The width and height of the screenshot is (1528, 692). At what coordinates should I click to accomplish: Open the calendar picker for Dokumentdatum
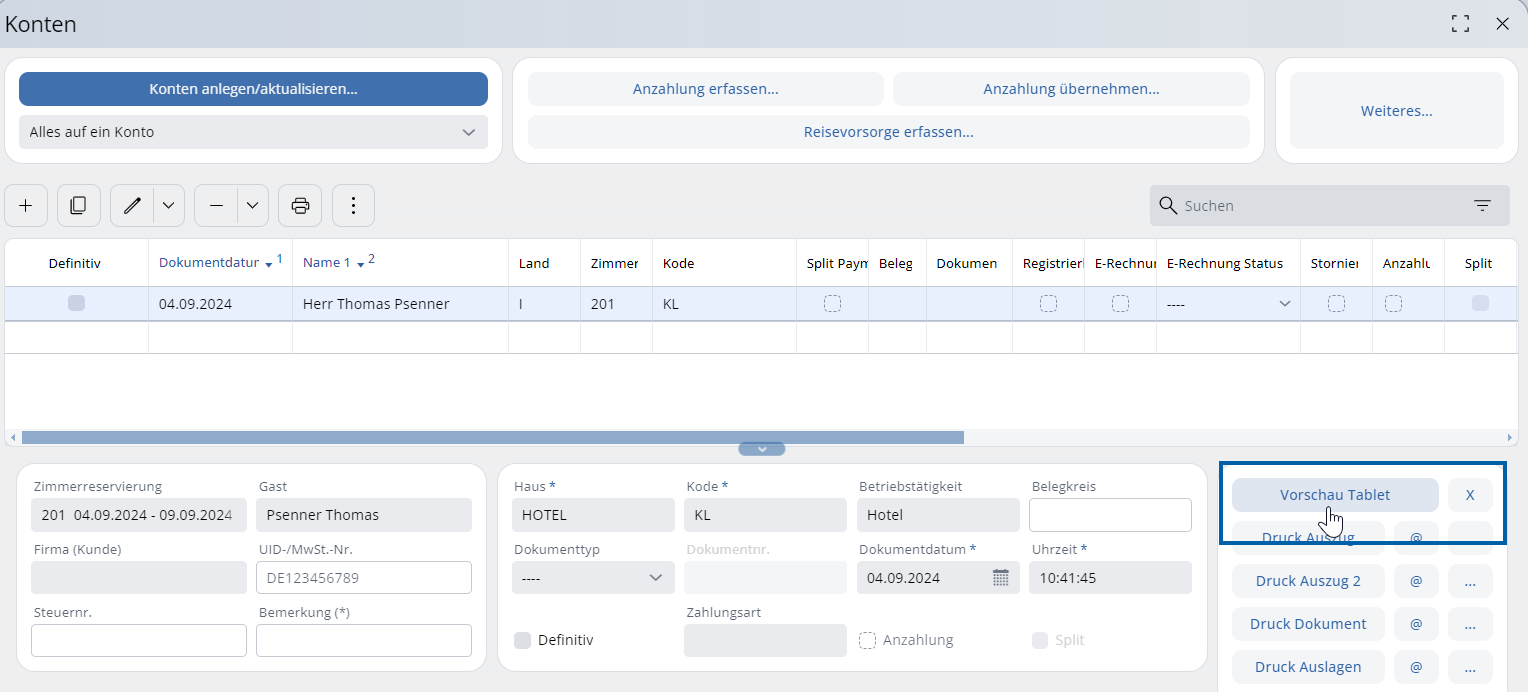pyautogui.click(x=1000, y=577)
